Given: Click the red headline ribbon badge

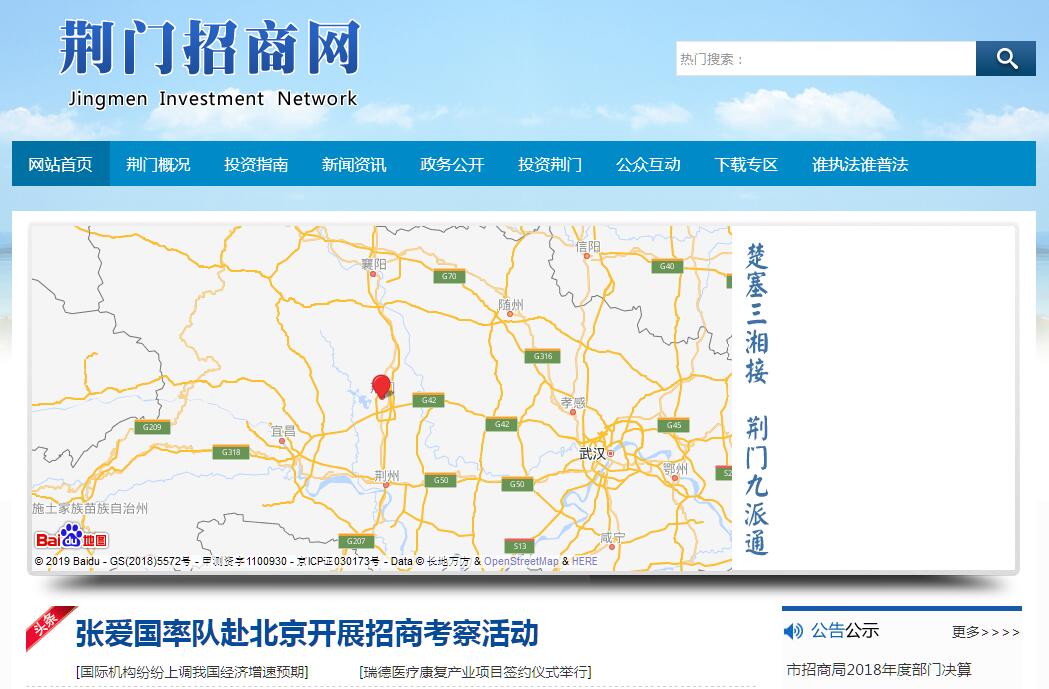Looking at the screenshot, I should click(x=51, y=625).
